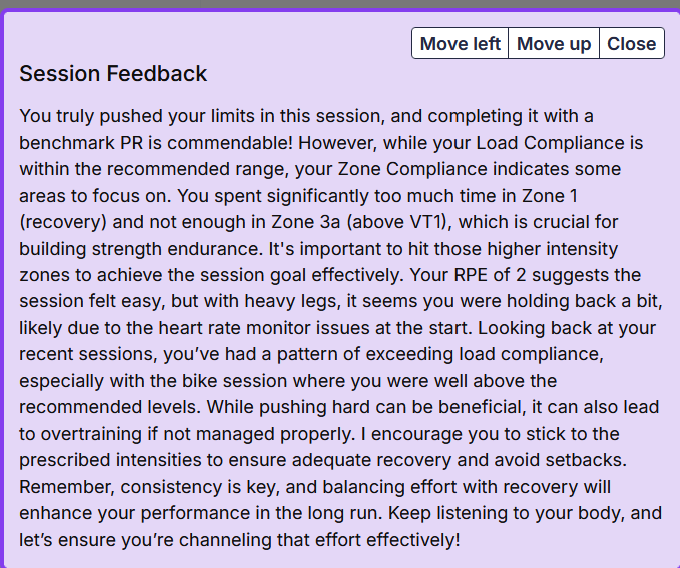Viewport: 680px width, 568px height.
Task: Click the phrase "prescribed intensities"
Action: tap(108, 460)
